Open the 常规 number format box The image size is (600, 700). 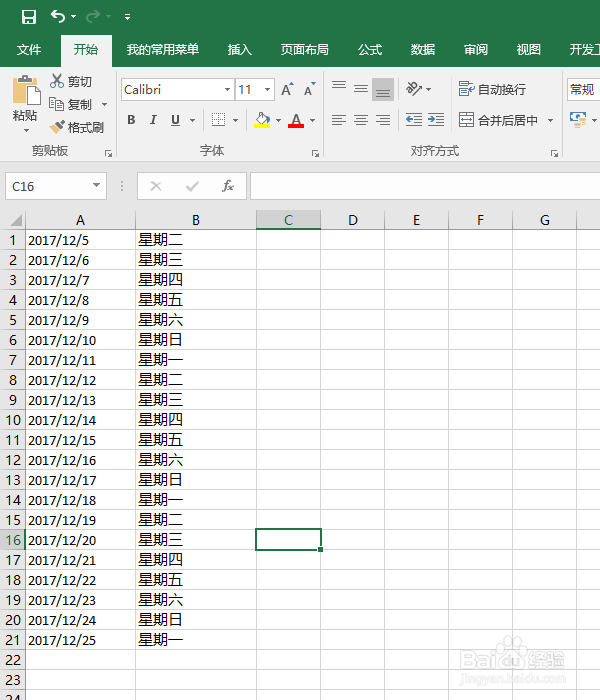pyautogui.click(x=583, y=89)
